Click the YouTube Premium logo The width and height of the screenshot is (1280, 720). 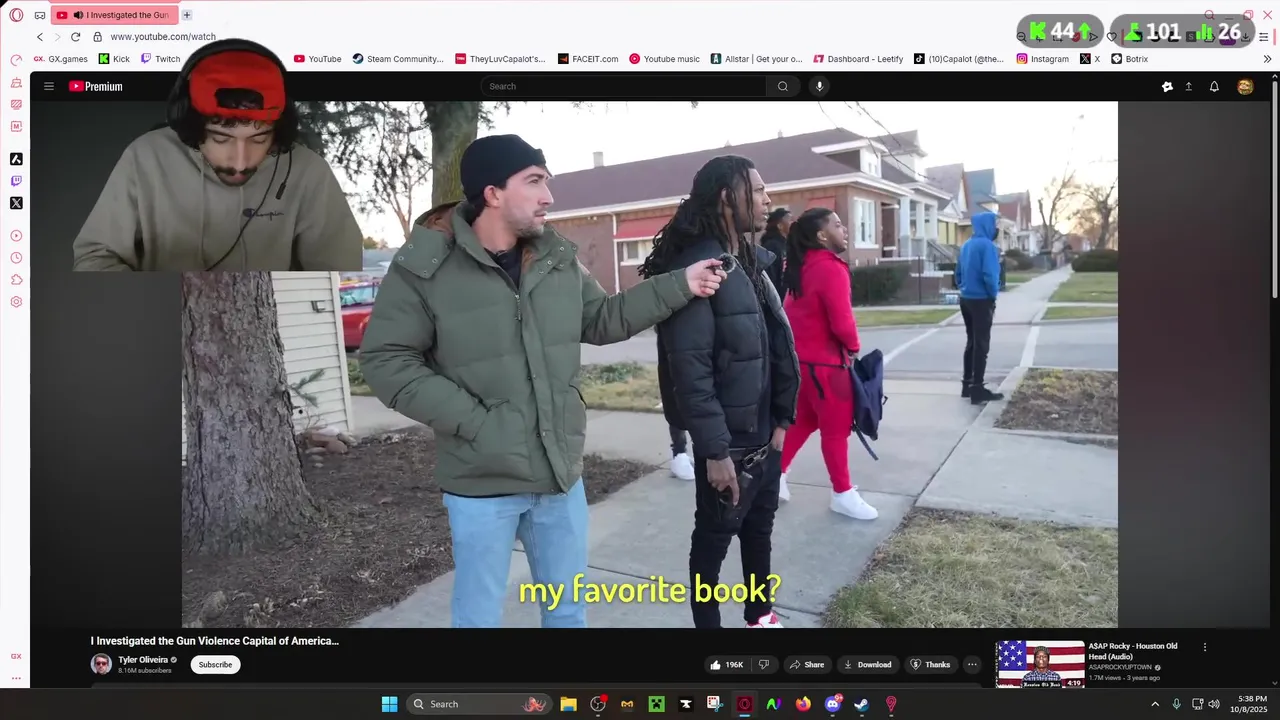click(x=96, y=86)
